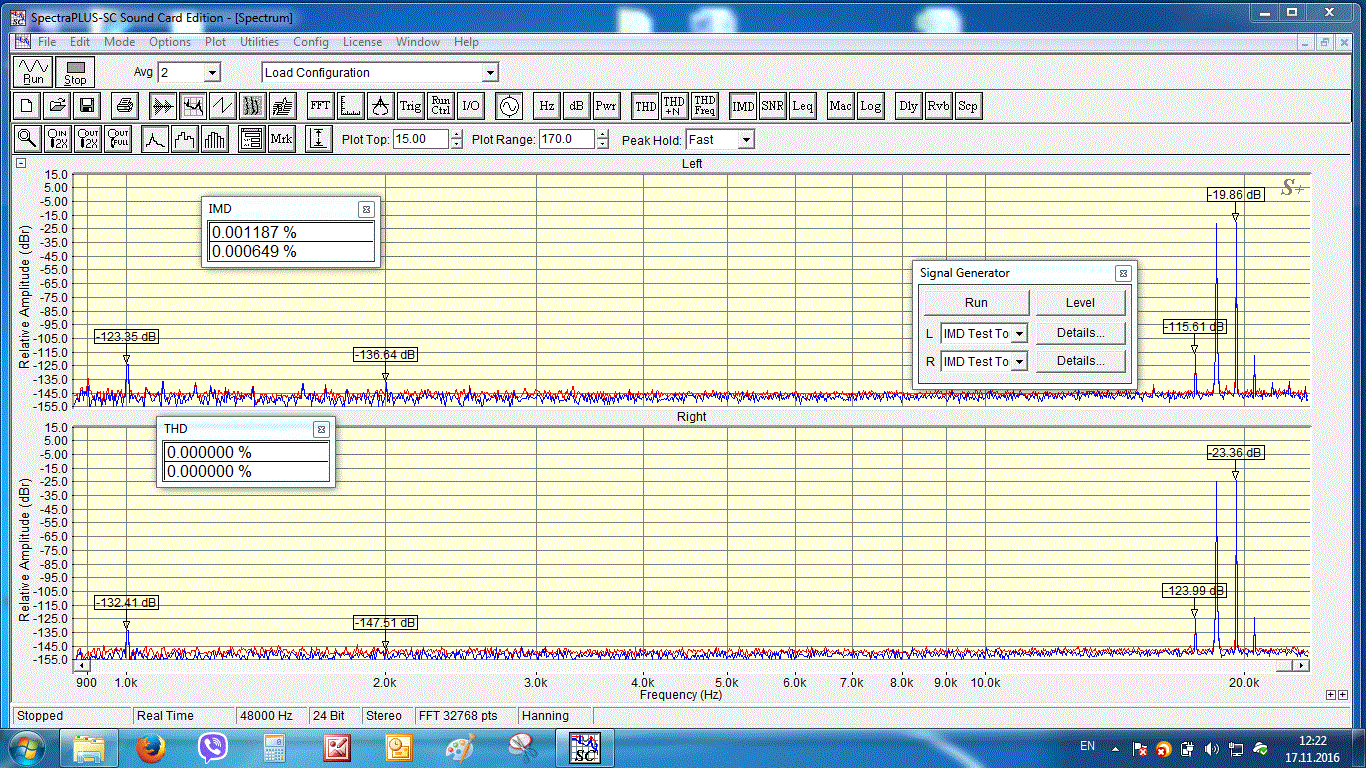Image resolution: width=1366 pixels, height=768 pixels.
Task: Open the Load Configuration dropdown
Action: pos(489,73)
